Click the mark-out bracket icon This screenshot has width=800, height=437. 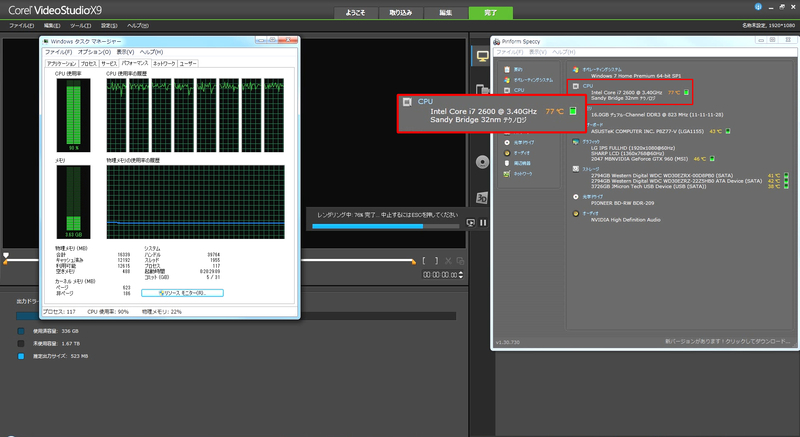pyautogui.click(x=436, y=261)
